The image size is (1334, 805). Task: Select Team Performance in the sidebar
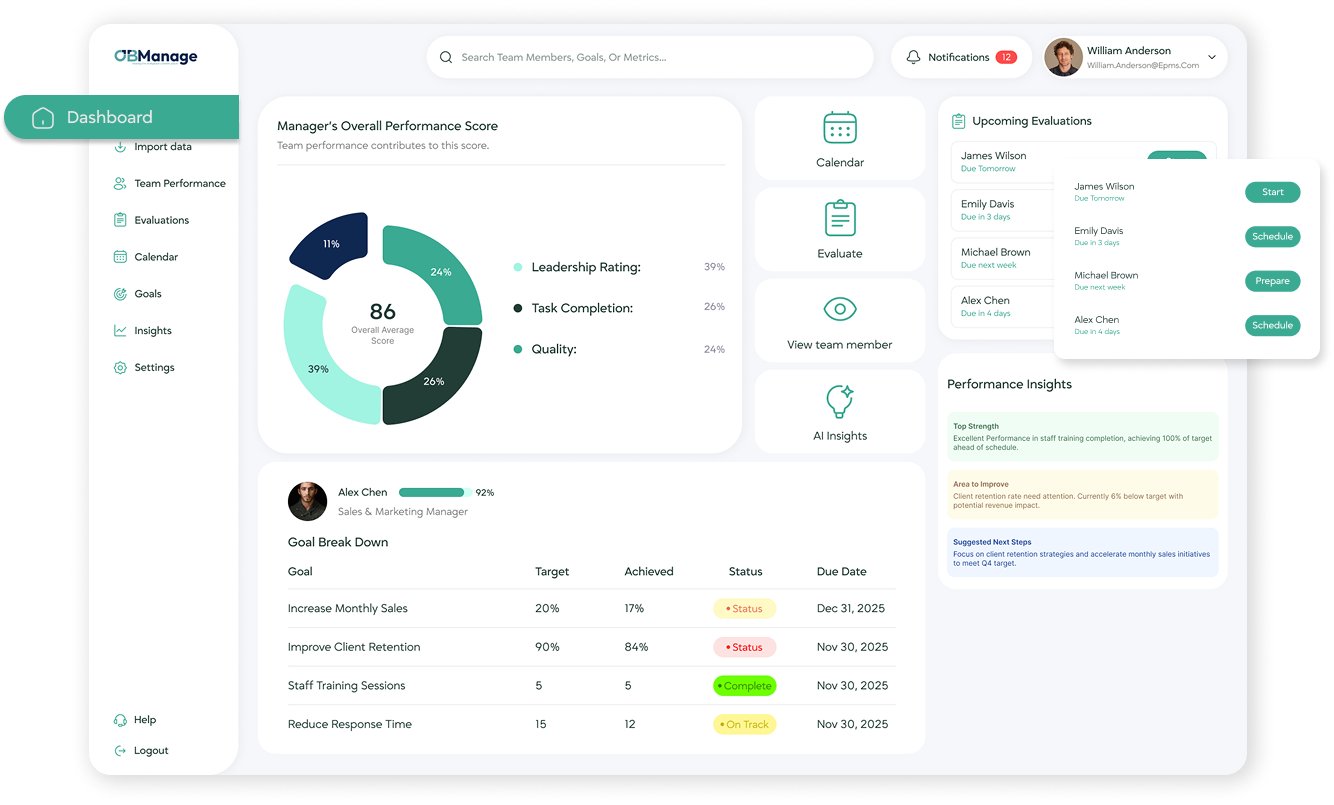[179, 184]
